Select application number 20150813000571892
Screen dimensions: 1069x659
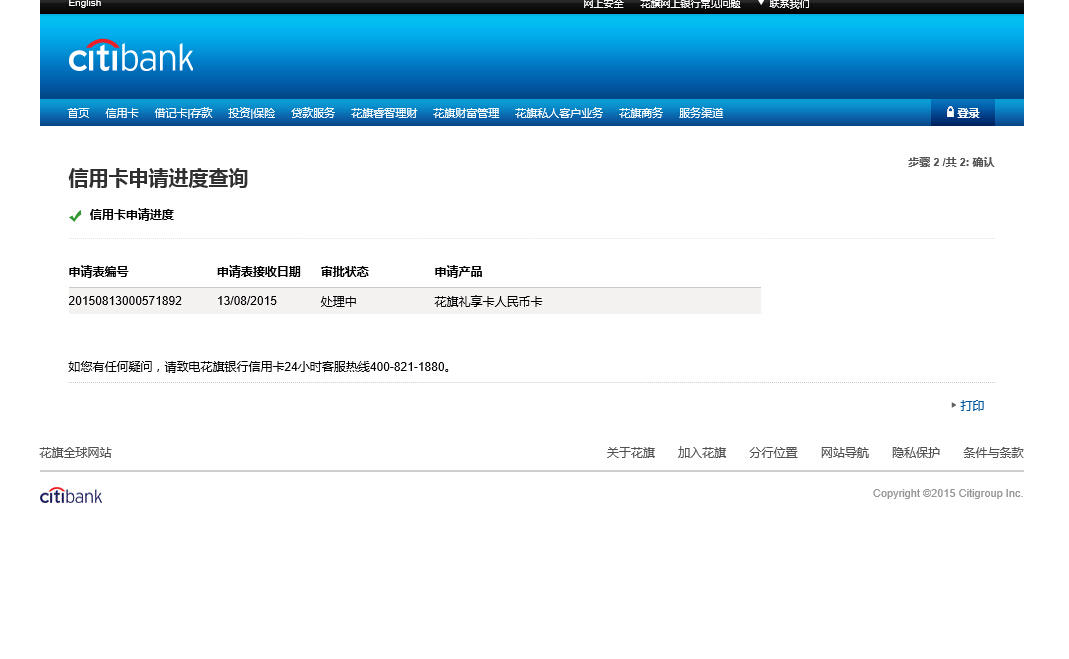125,301
